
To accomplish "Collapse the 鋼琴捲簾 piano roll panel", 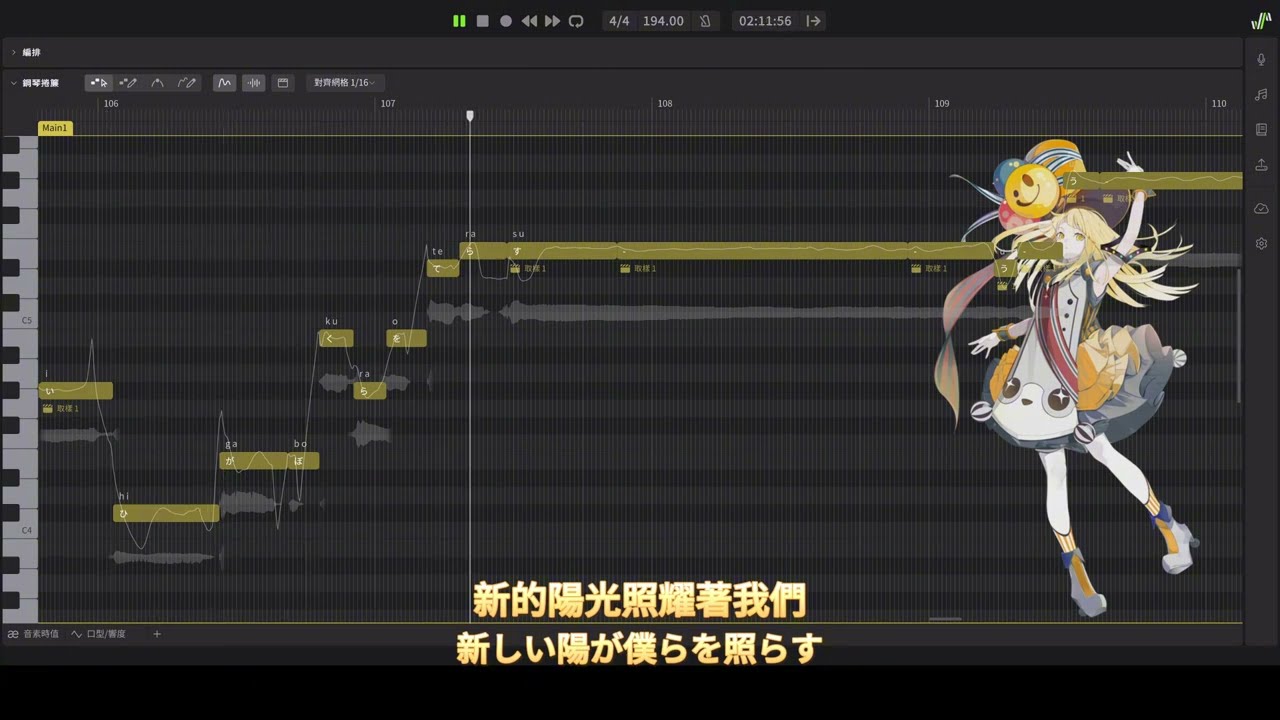I will [x=14, y=83].
